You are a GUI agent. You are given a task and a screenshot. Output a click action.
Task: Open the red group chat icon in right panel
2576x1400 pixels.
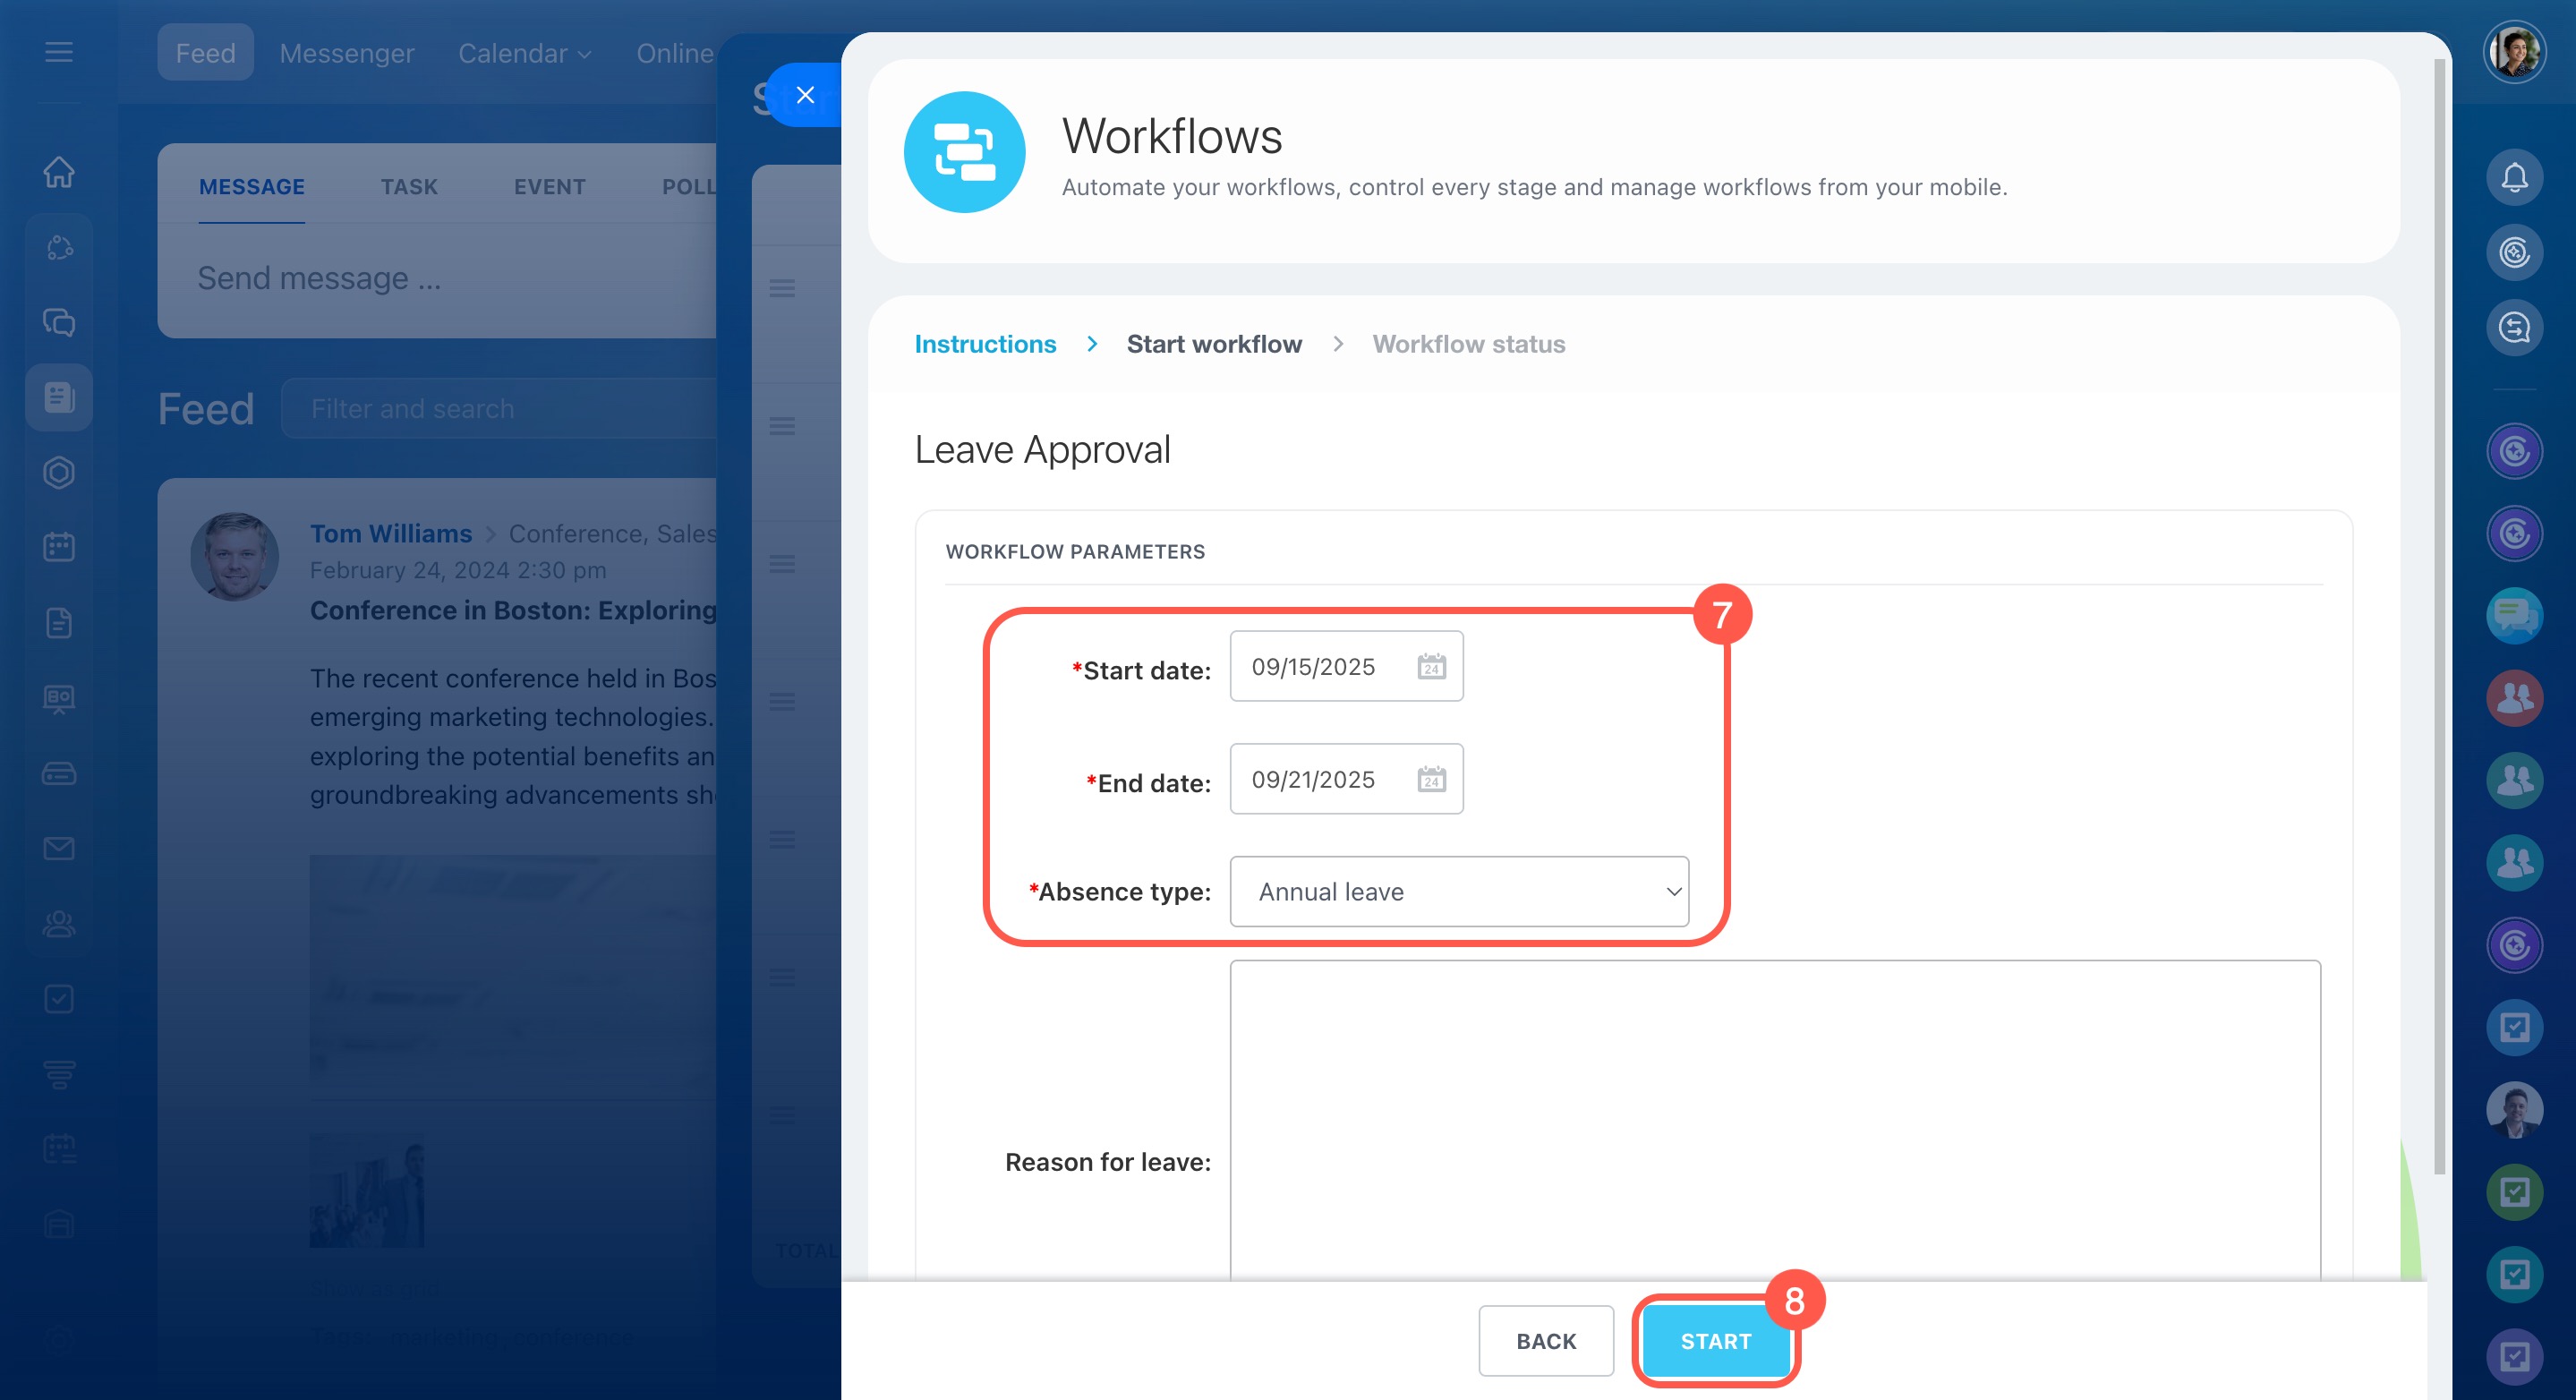click(2514, 697)
